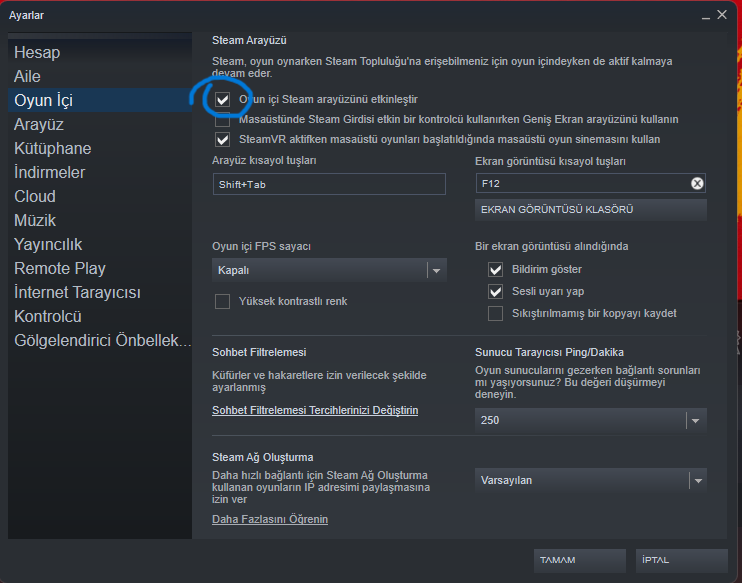Cancel changes with İPTAL button
This screenshot has width=742, height=583.
click(x=681, y=560)
